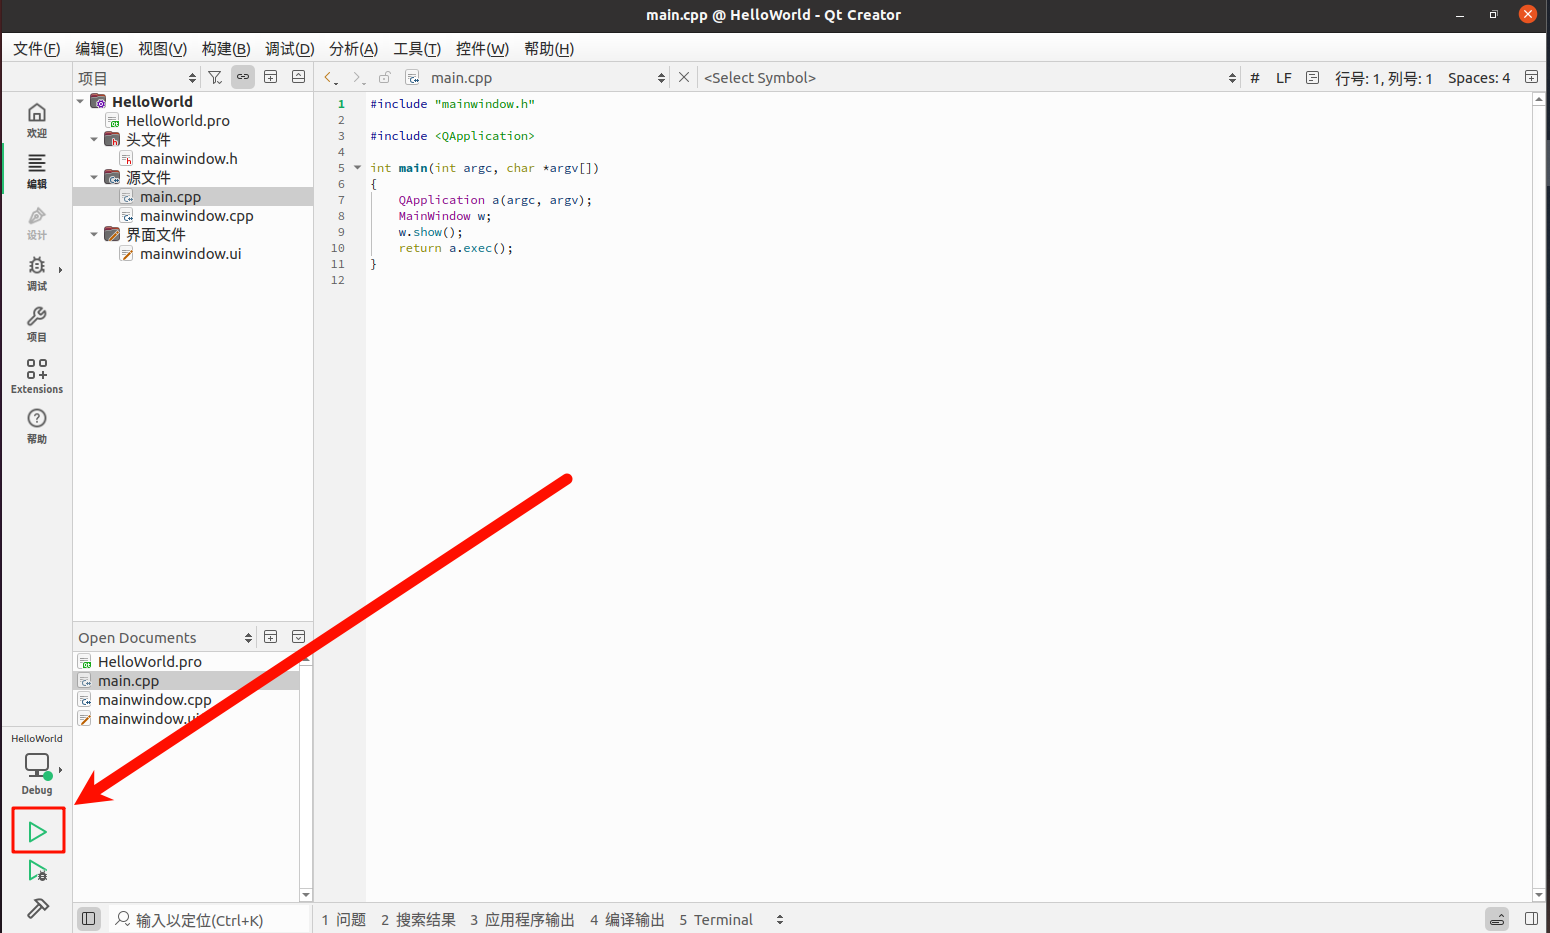
Task: Click the Open Documents scrollbar down arrow
Action: pos(306,895)
